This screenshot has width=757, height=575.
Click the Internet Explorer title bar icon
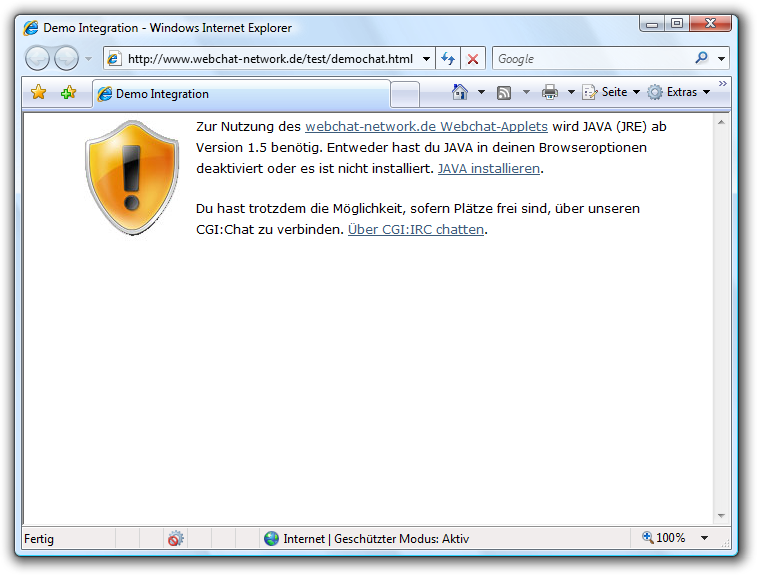point(31,28)
